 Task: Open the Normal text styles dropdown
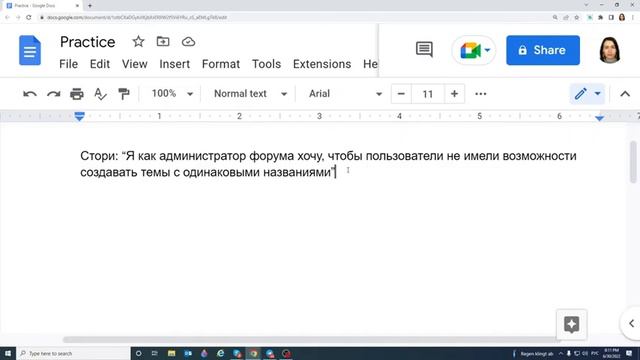250,94
